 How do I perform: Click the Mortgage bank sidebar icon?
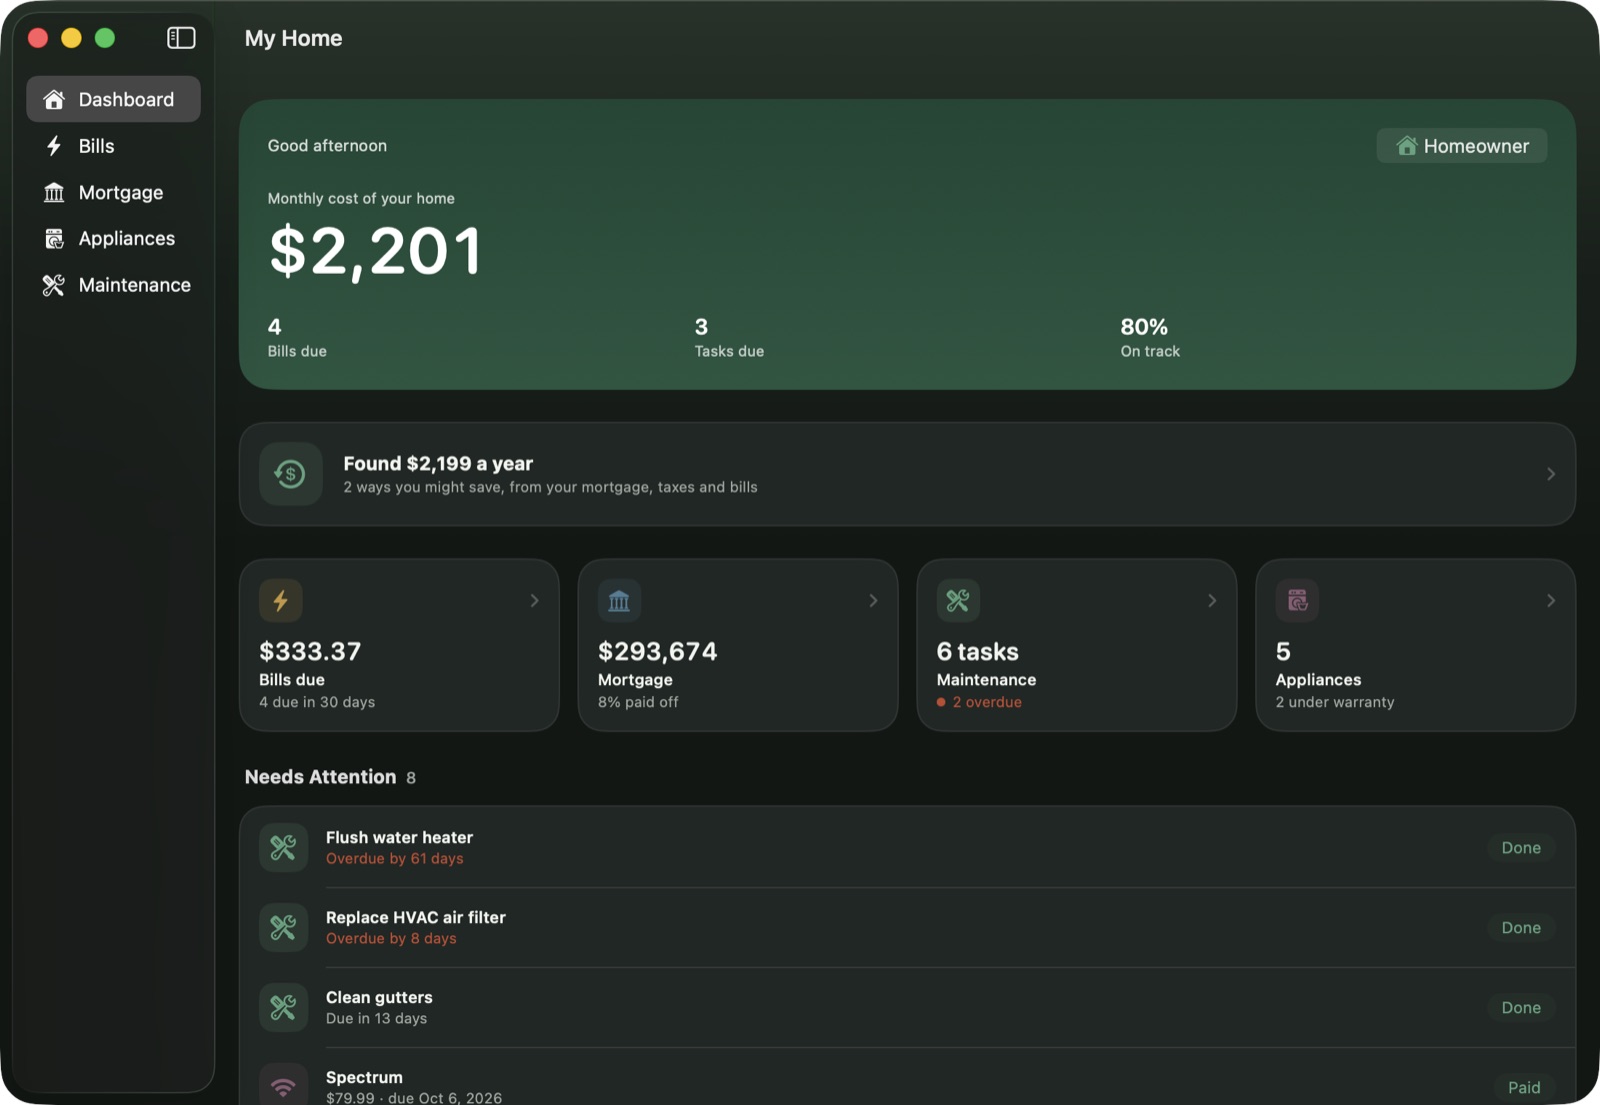[54, 192]
